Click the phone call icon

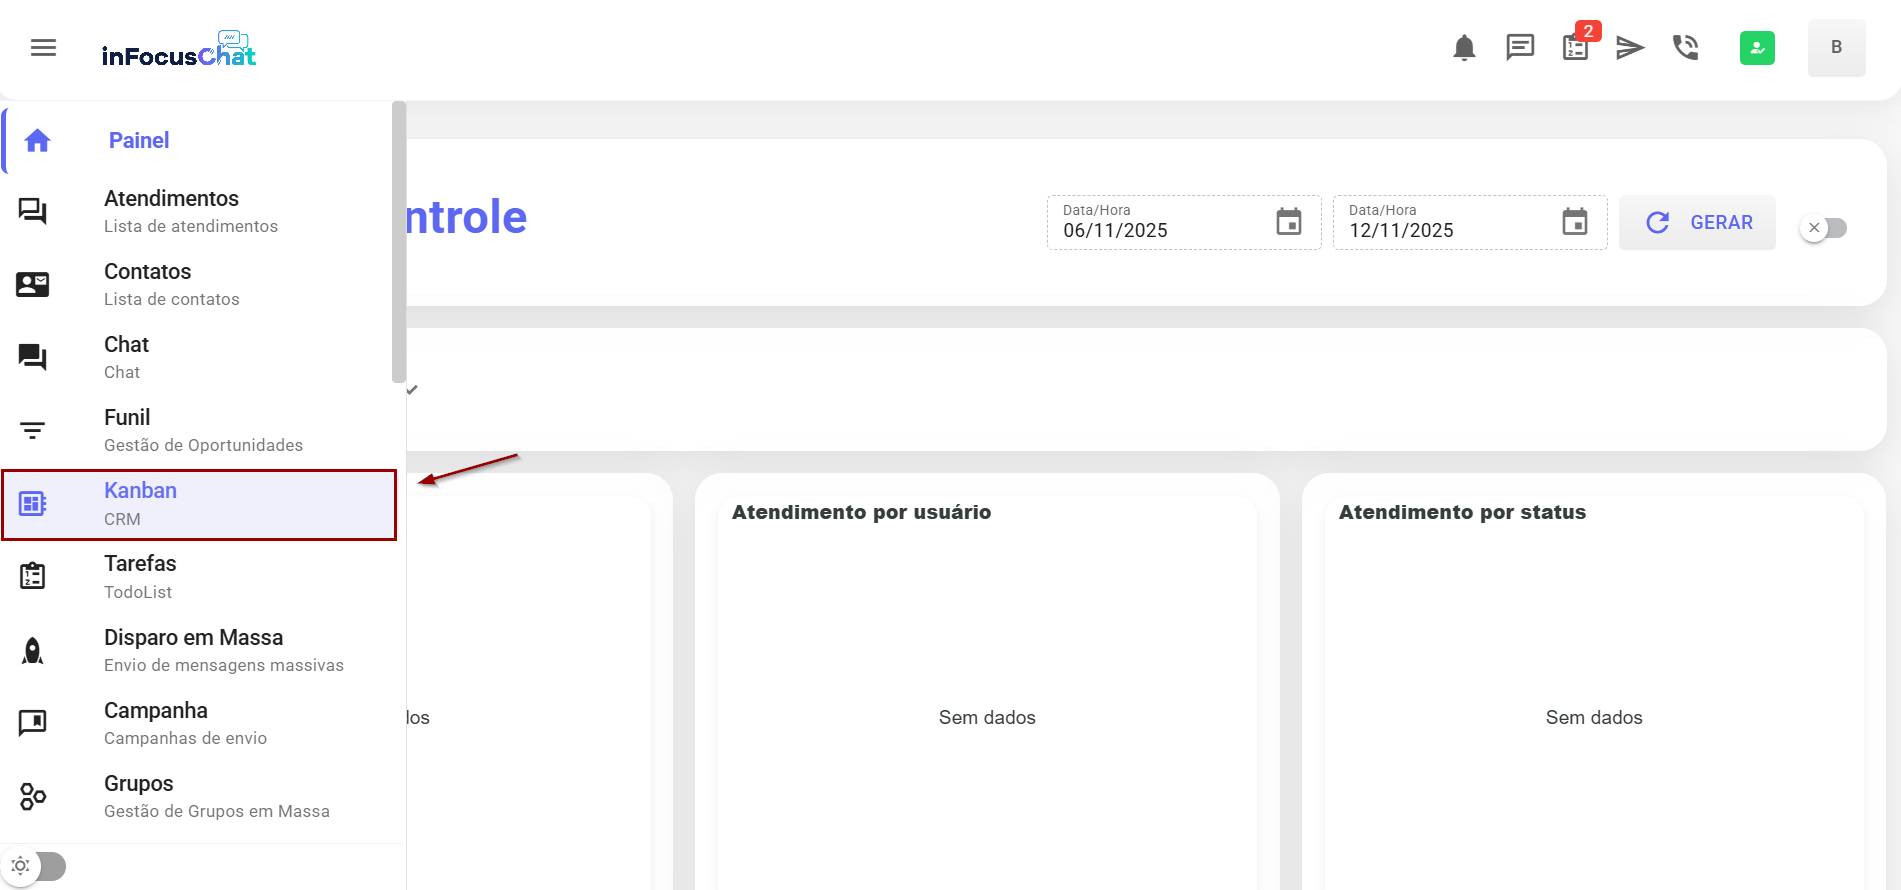point(1686,47)
